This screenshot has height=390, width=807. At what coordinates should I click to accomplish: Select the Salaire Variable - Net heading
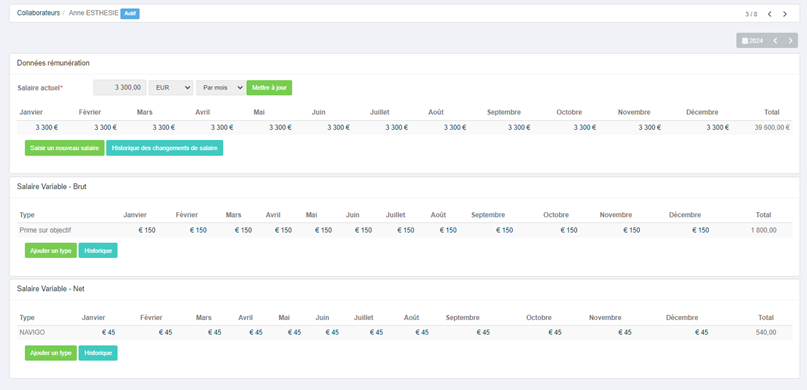click(50, 289)
